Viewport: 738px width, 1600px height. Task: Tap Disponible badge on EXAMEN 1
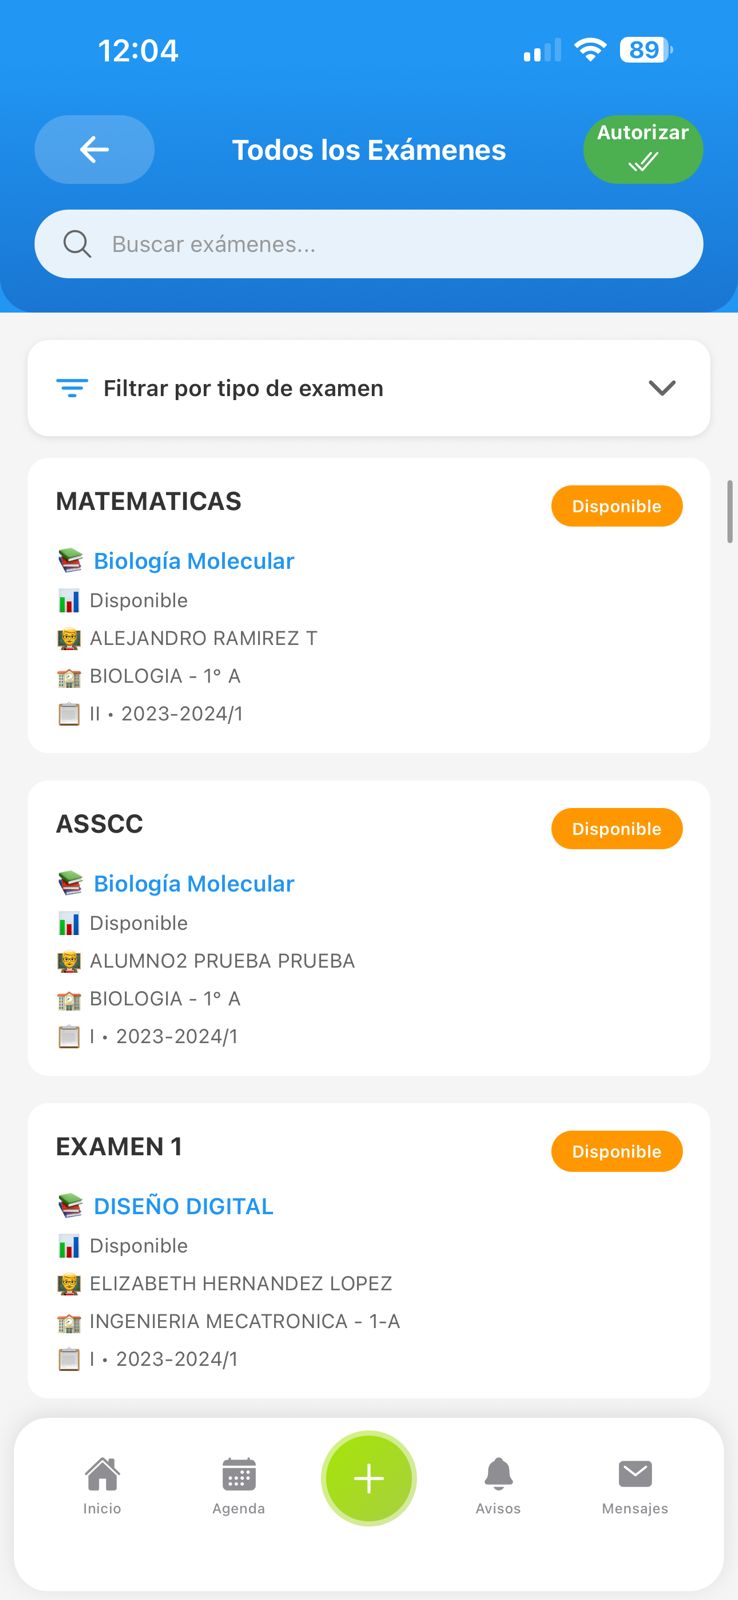[616, 1151]
